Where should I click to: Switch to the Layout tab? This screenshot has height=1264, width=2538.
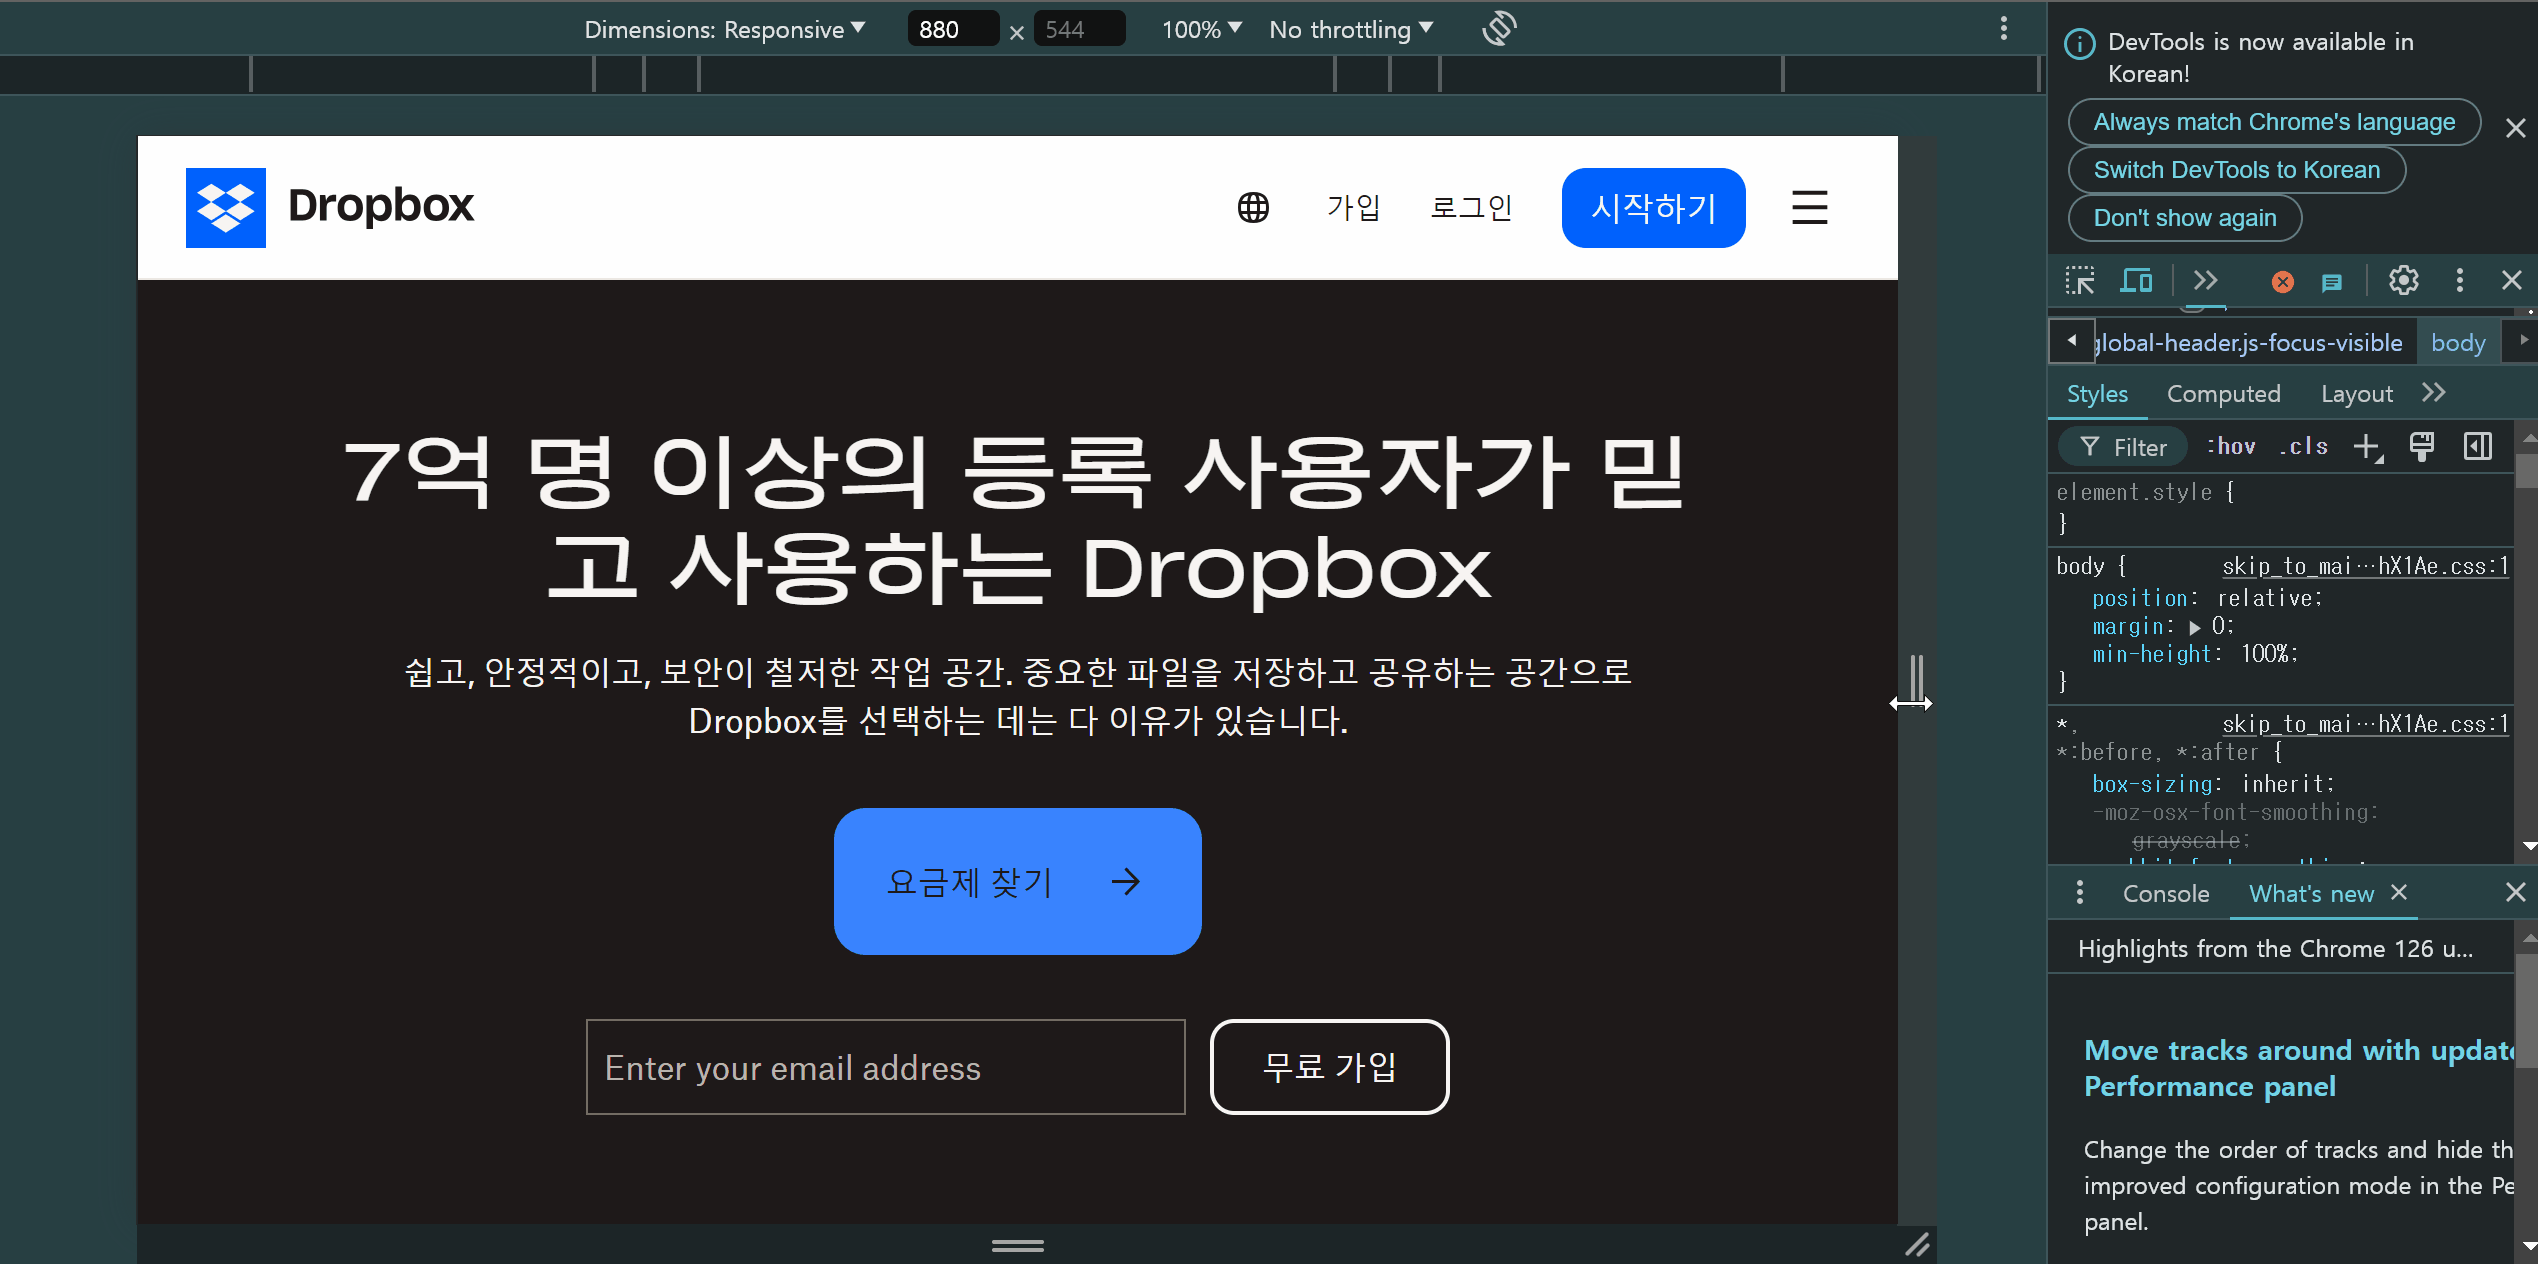(2356, 394)
